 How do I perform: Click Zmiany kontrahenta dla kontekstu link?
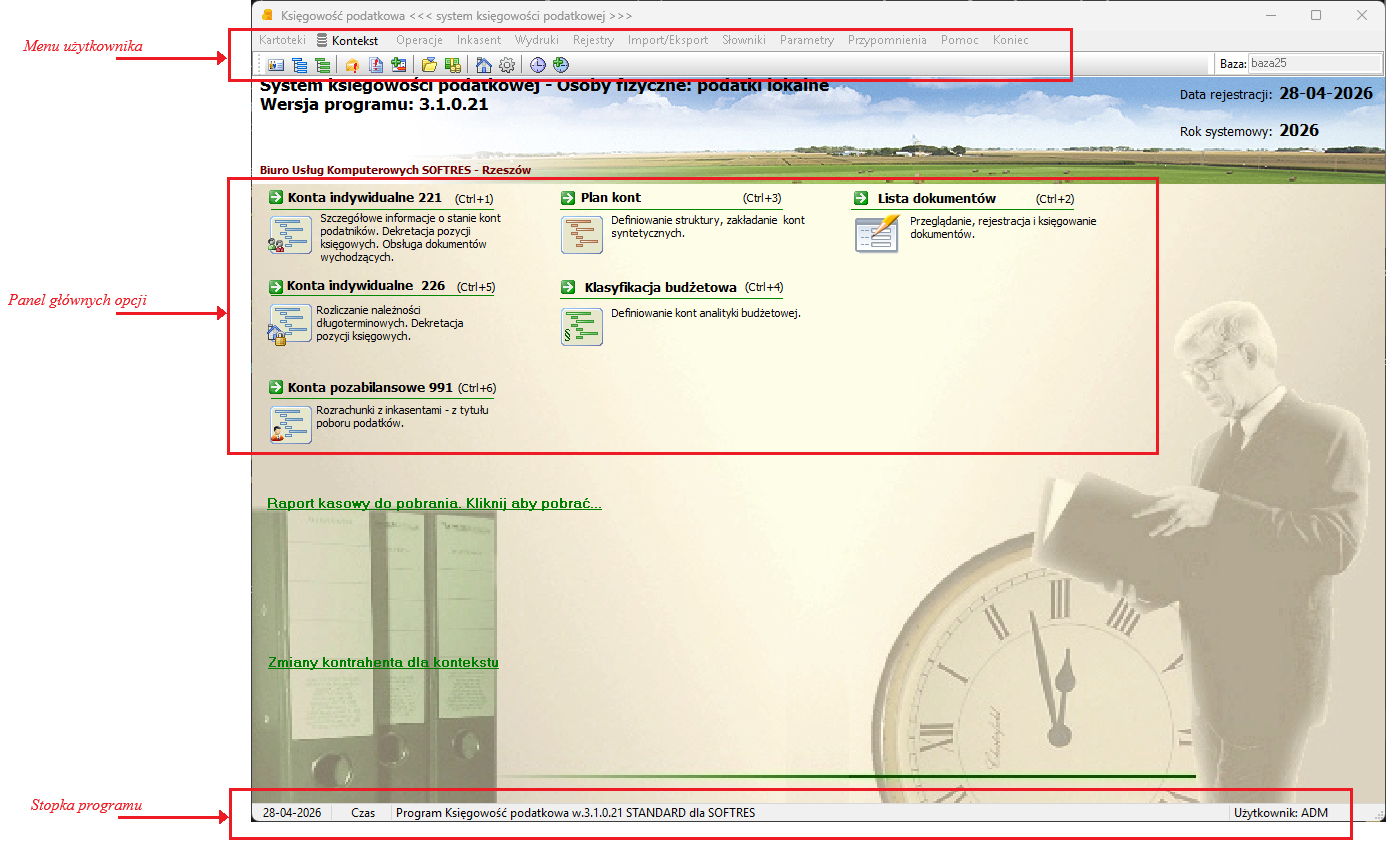pos(383,663)
